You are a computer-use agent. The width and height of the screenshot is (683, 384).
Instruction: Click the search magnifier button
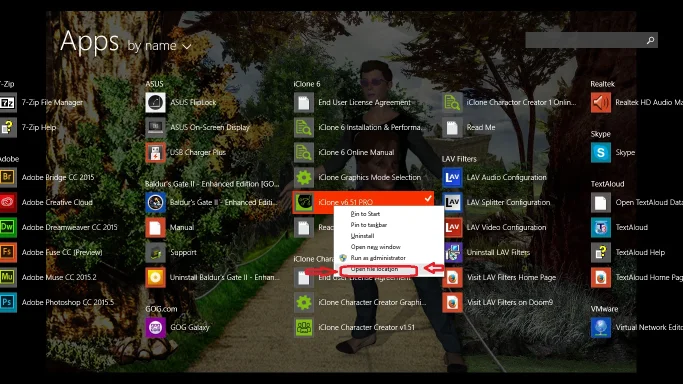pyautogui.click(x=650, y=40)
